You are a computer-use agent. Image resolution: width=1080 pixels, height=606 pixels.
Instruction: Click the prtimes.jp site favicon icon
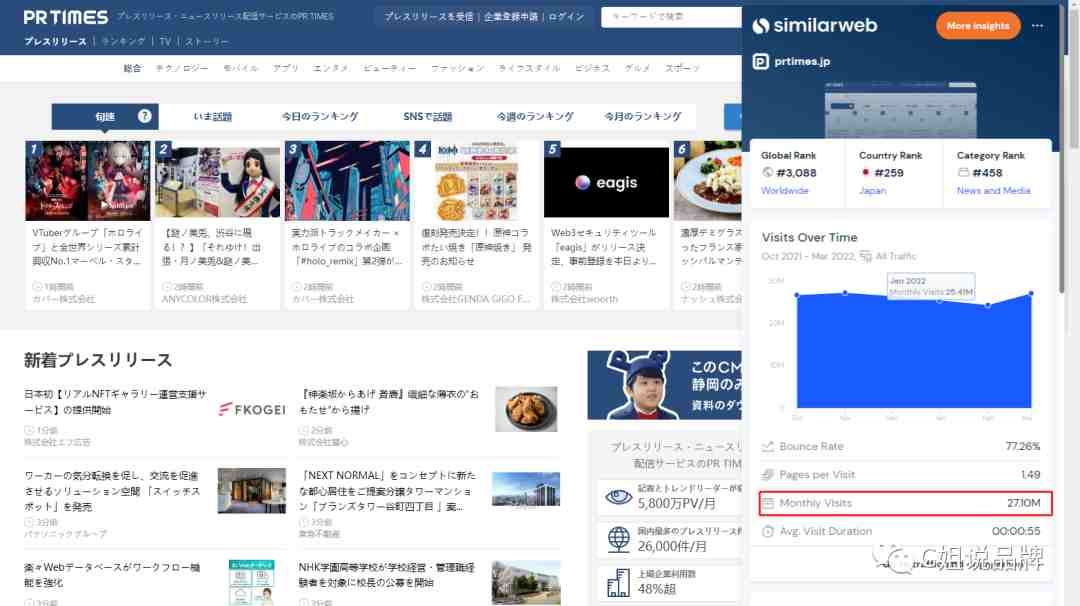[x=760, y=62]
